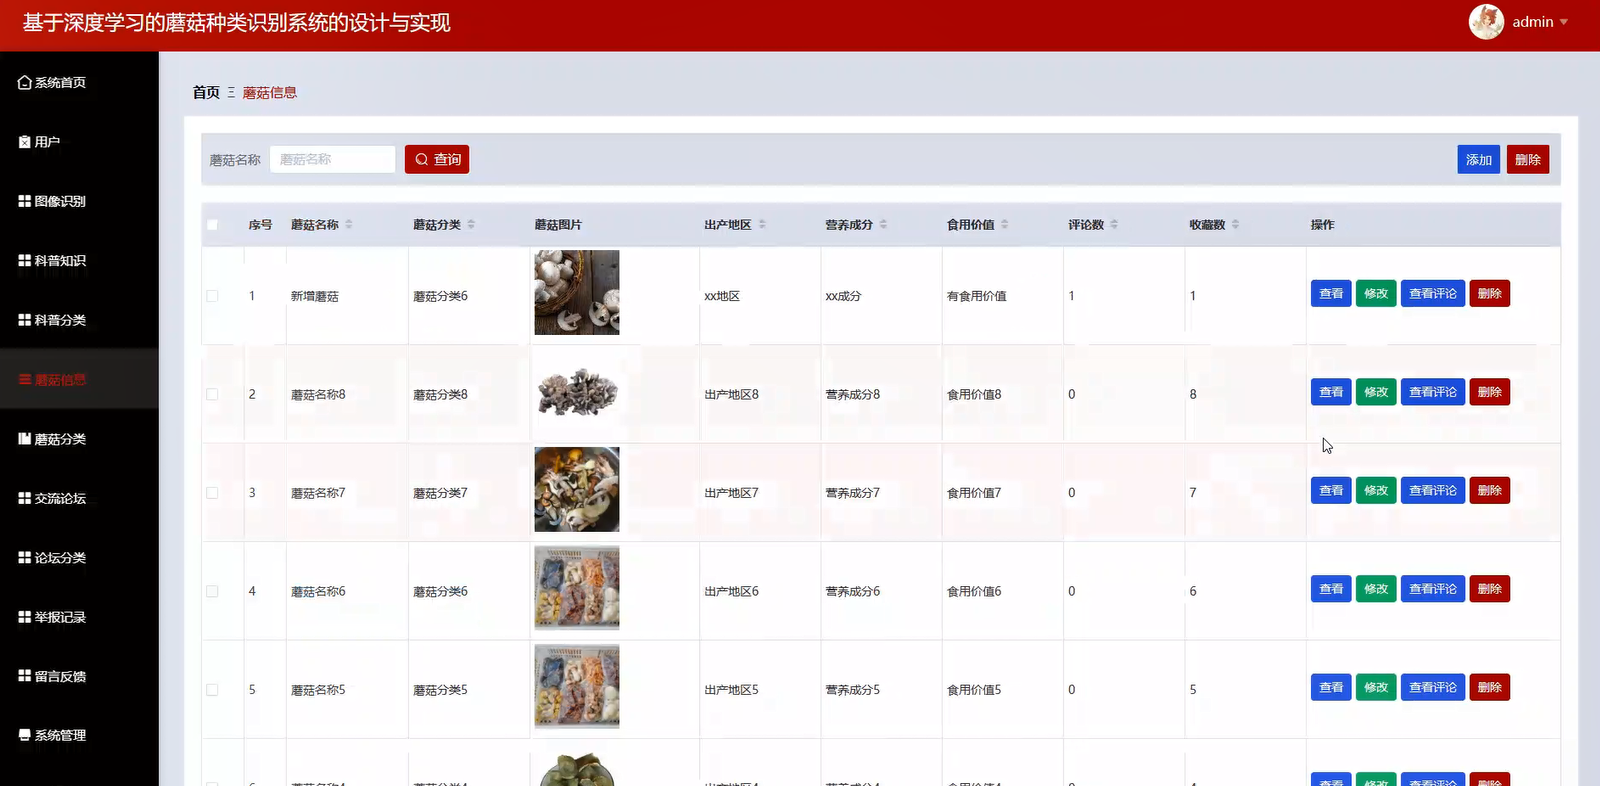Open the 举报记录 menu item

point(79,617)
